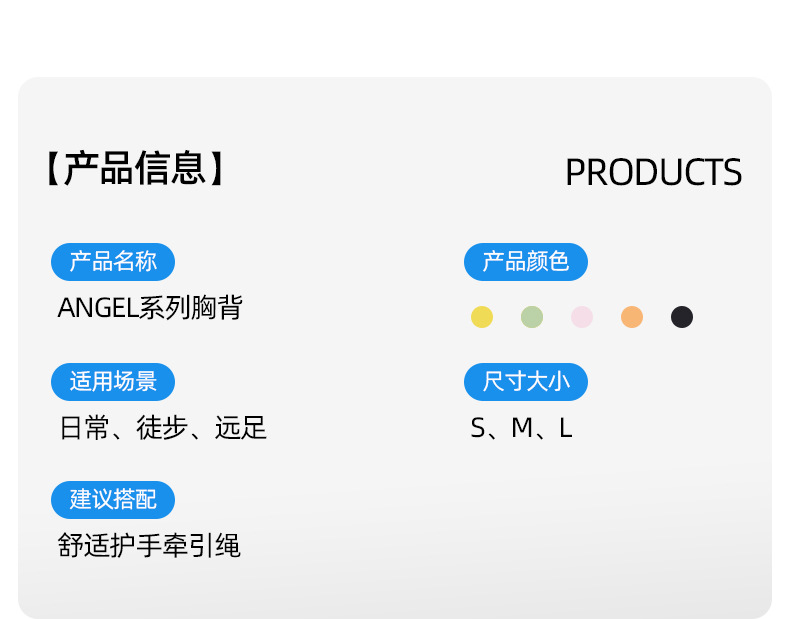
Task: Select the black color swatch
Action: point(682,317)
